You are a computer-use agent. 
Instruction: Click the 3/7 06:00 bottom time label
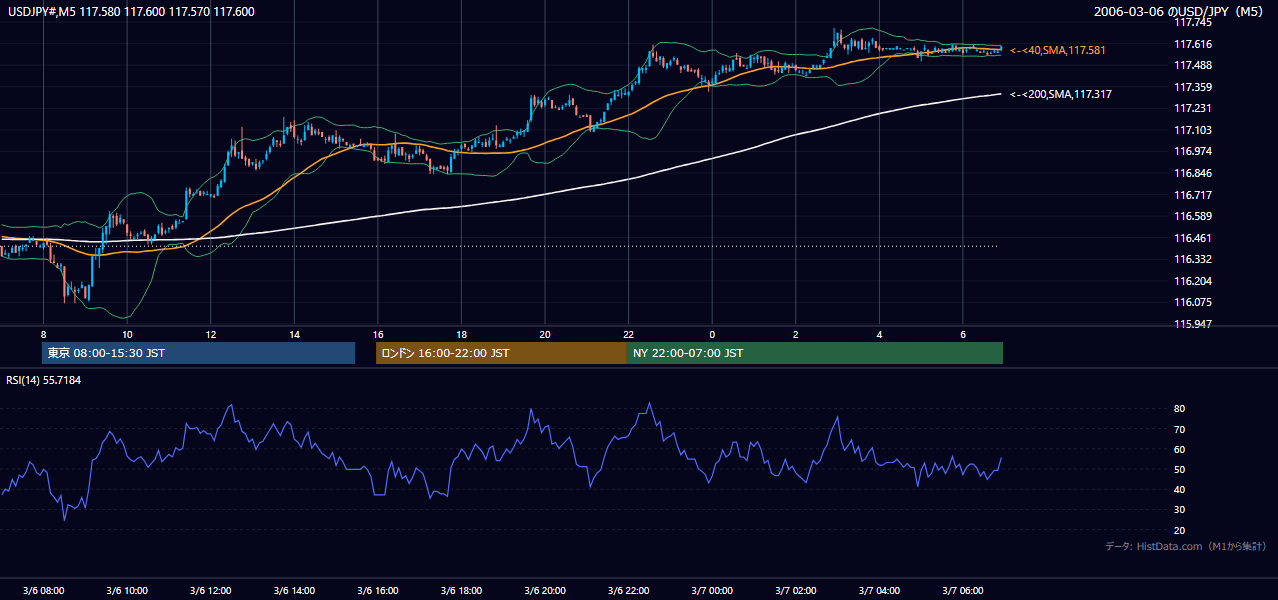pos(963,591)
